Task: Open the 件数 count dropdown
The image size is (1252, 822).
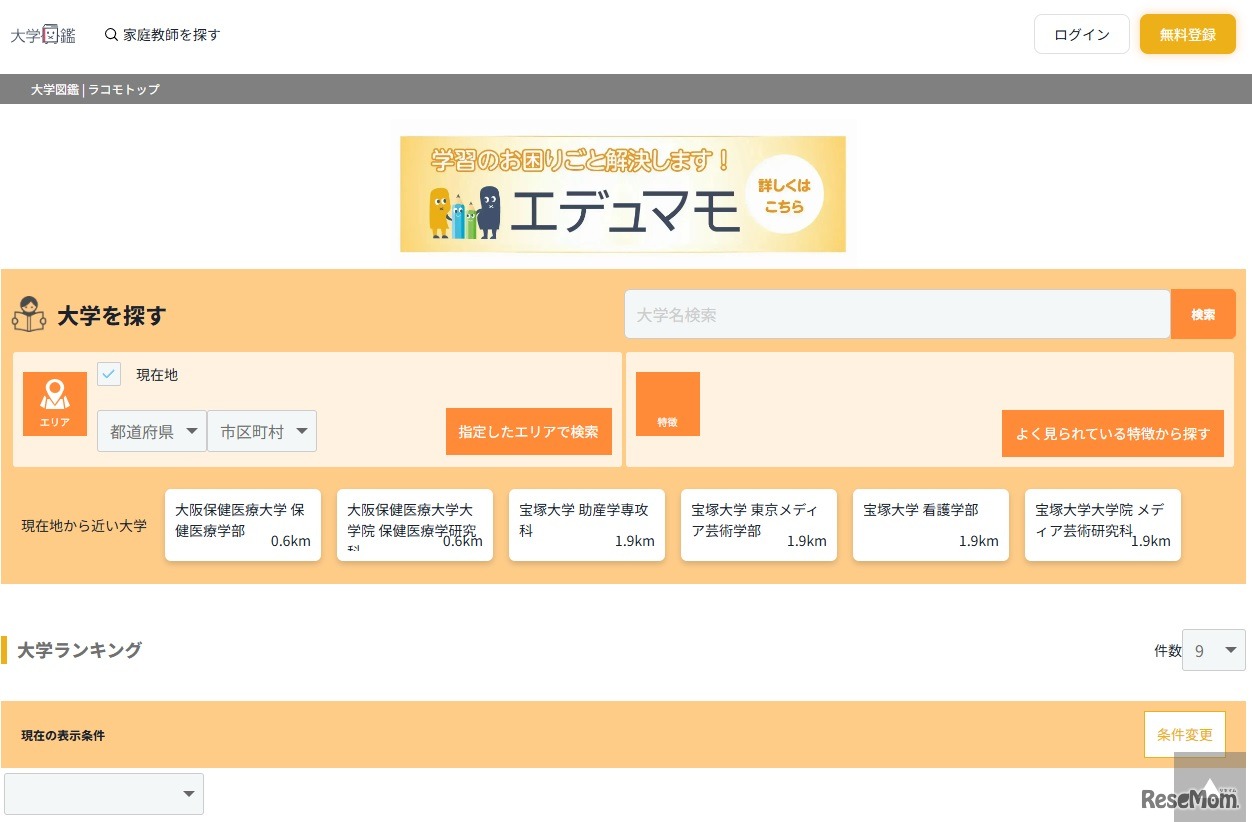Action: coord(1213,651)
